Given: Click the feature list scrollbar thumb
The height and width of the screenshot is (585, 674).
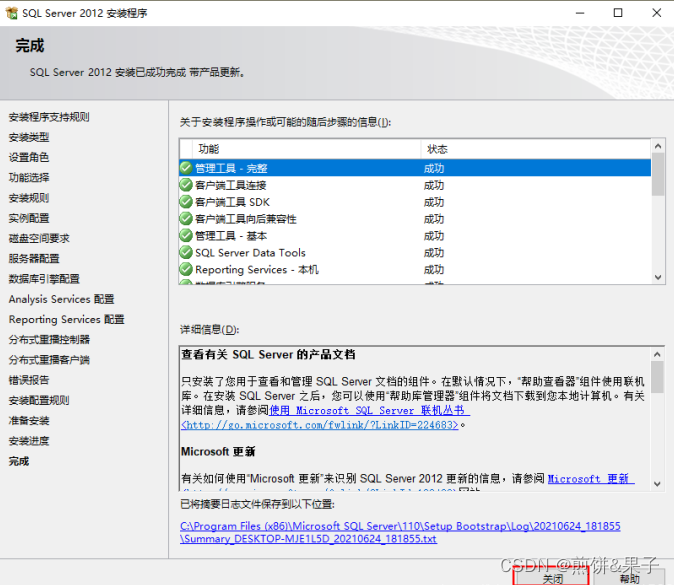Looking at the screenshot, I should pyautogui.click(x=658, y=175).
